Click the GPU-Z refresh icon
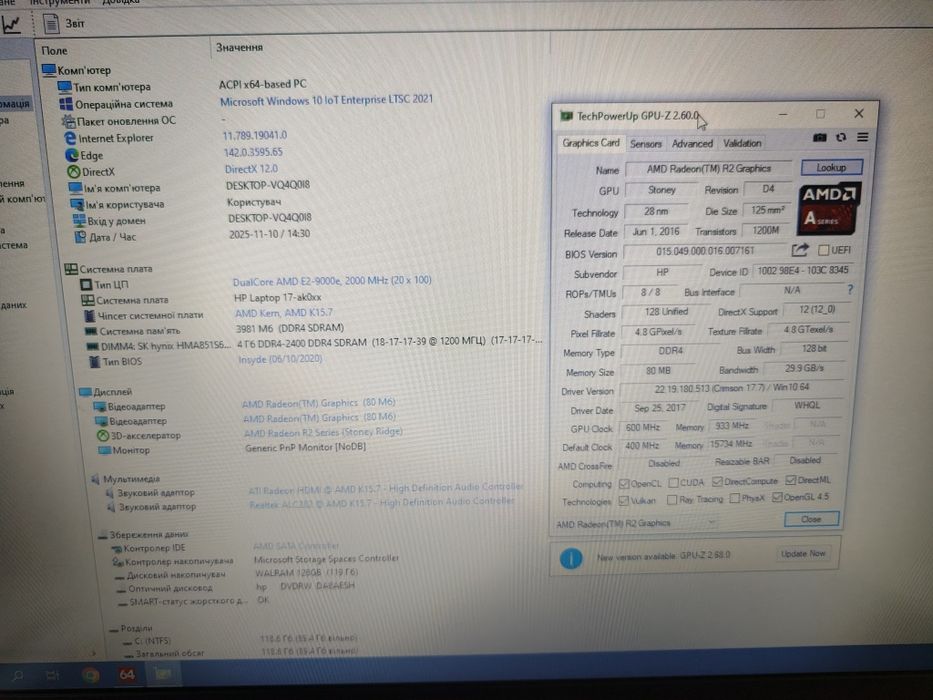The height and width of the screenshot is (700, 933). coord(841,138)
